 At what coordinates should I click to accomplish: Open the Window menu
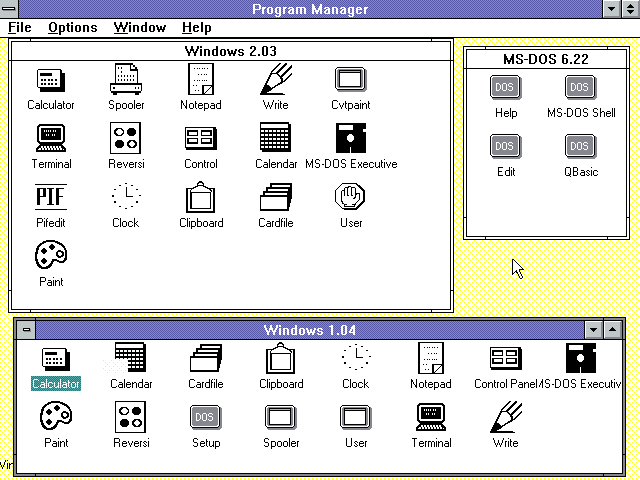pyautogui.click(x=140, y=27)
